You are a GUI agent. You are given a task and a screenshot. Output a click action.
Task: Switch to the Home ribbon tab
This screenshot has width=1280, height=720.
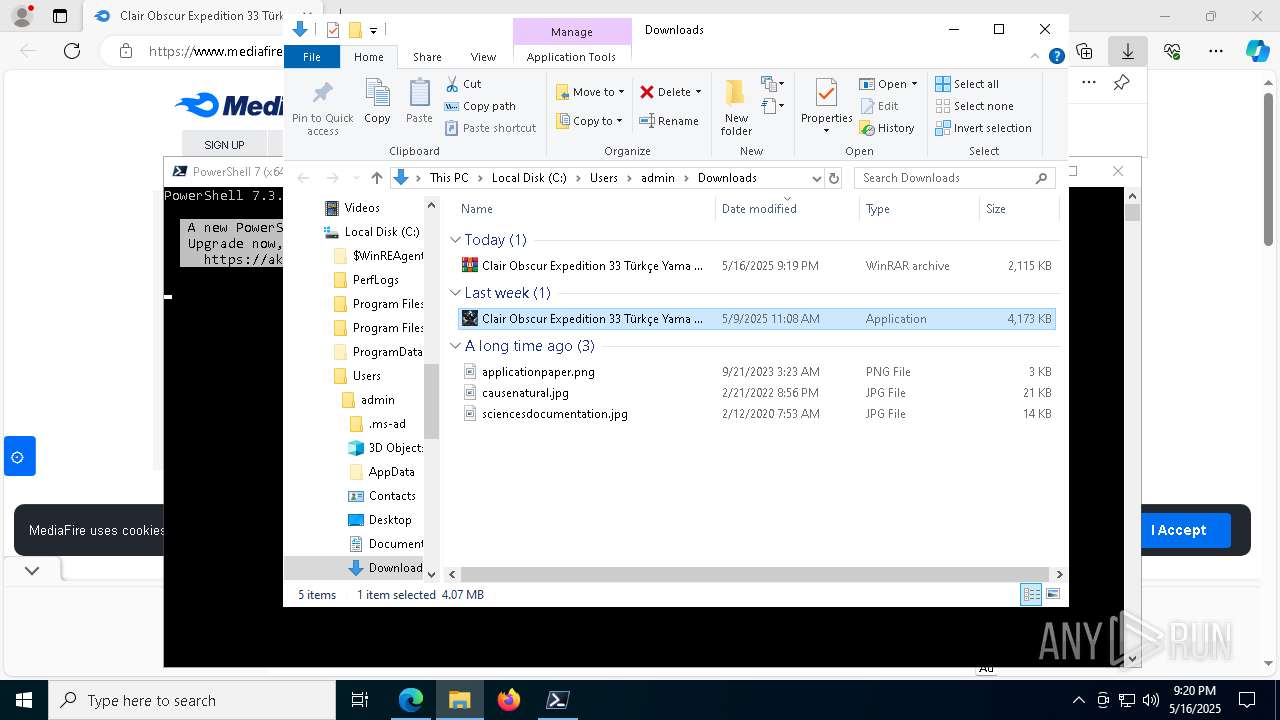tap(368, 57)
